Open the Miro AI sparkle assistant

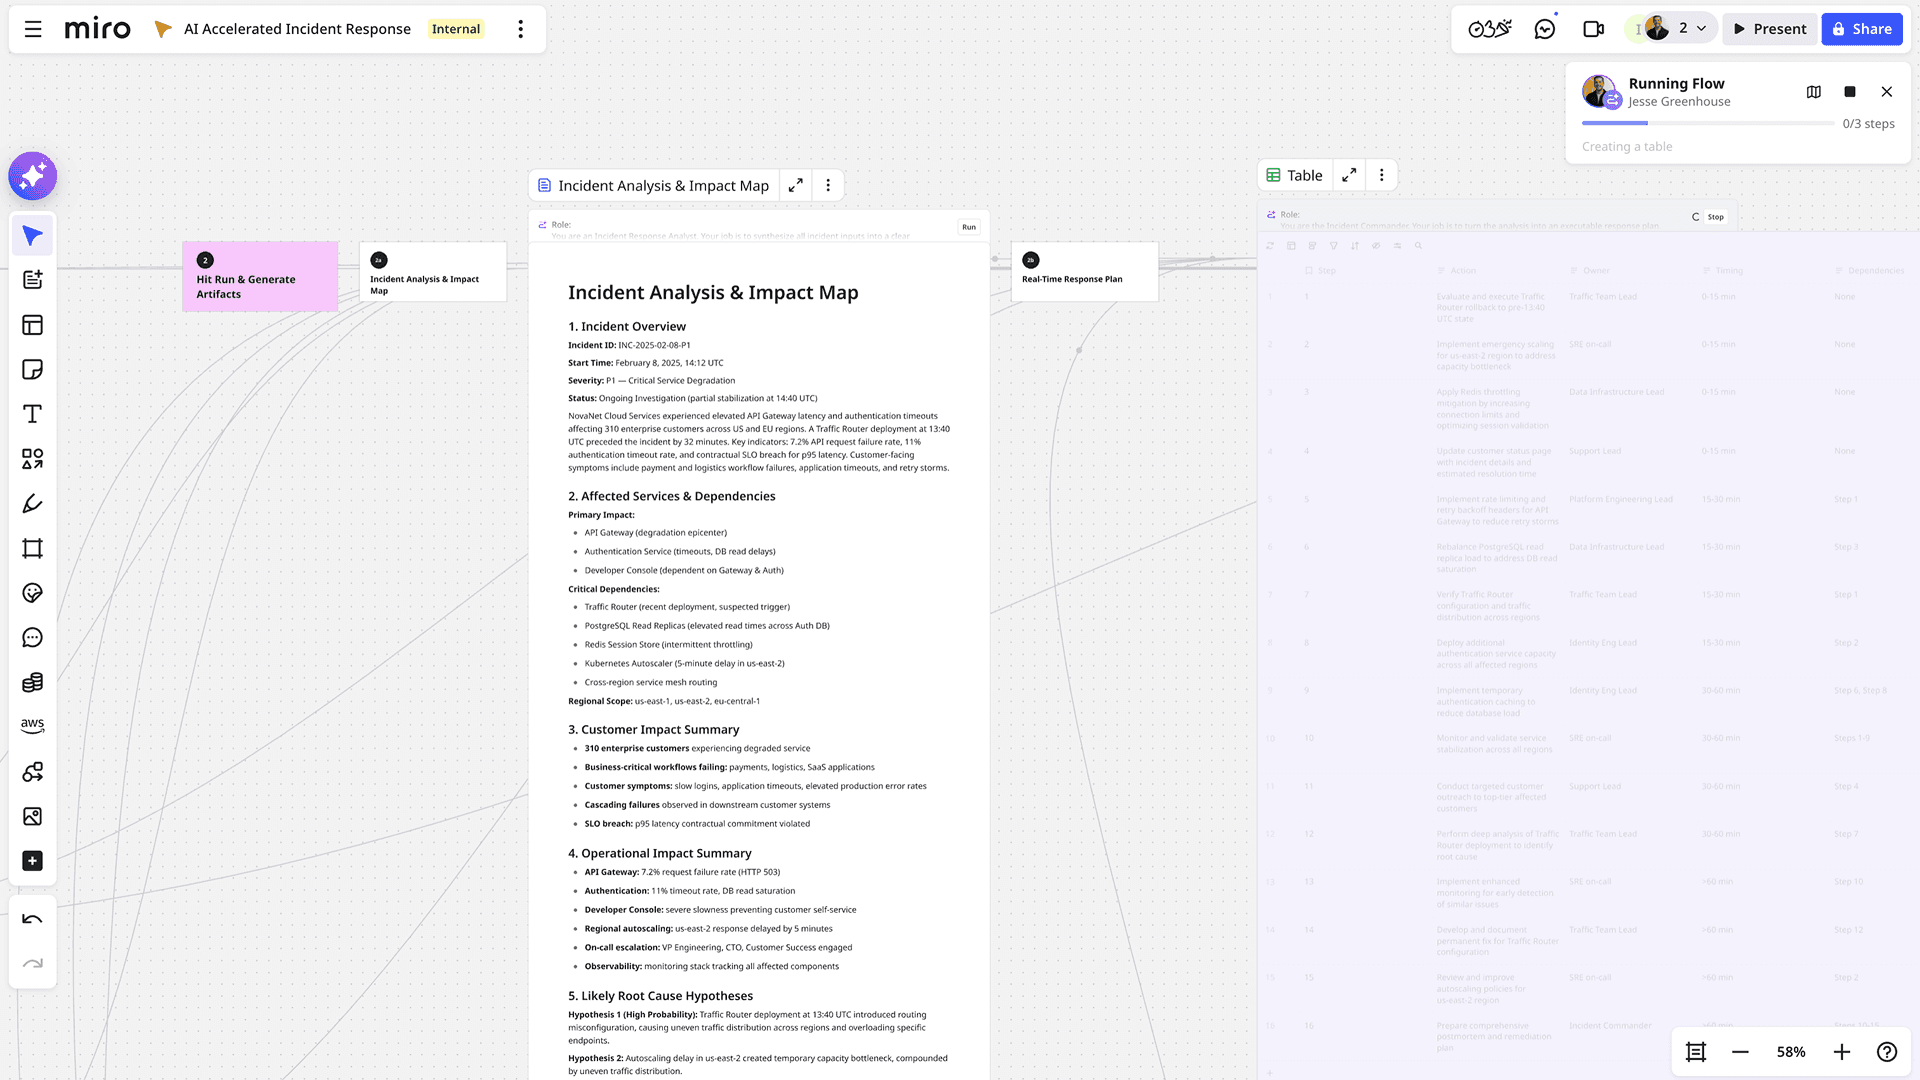[x=32, y=176]
